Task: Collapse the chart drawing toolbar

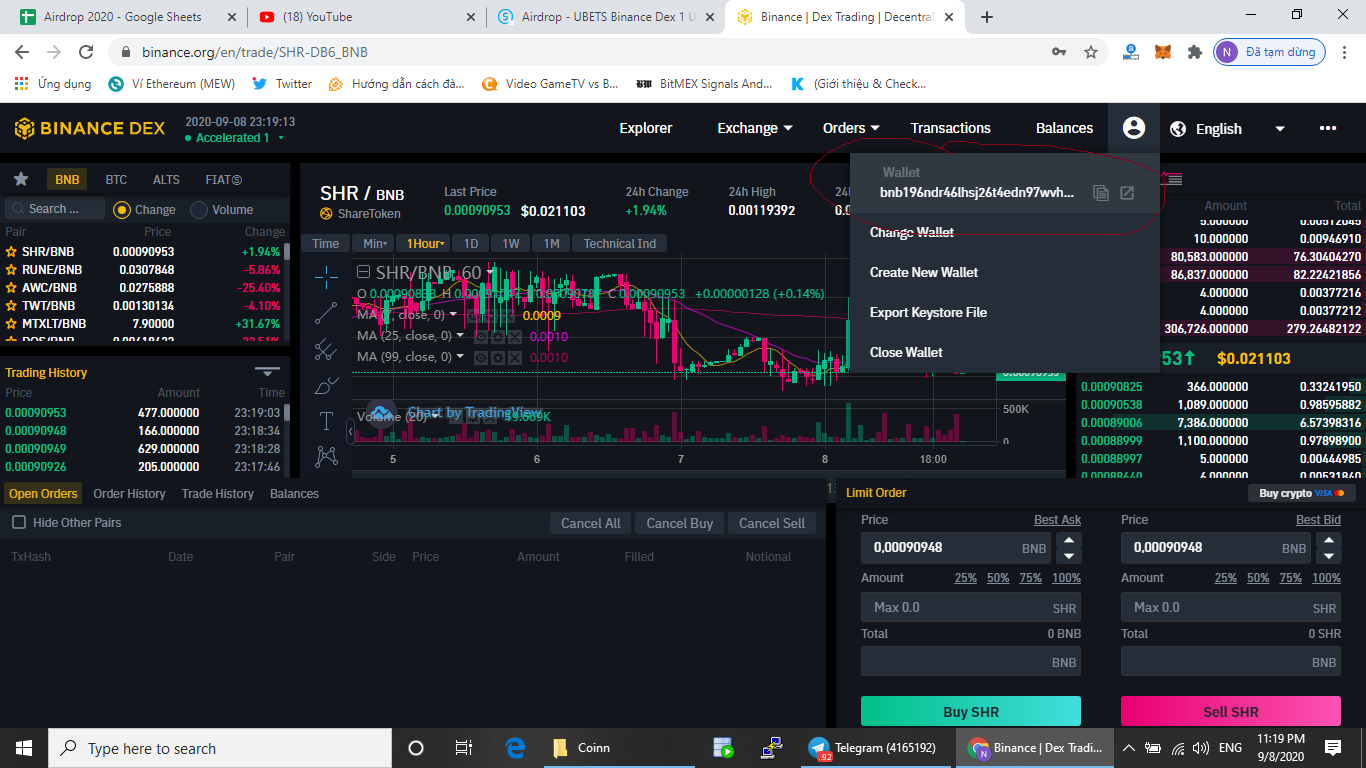Action: tap(350, 431)
